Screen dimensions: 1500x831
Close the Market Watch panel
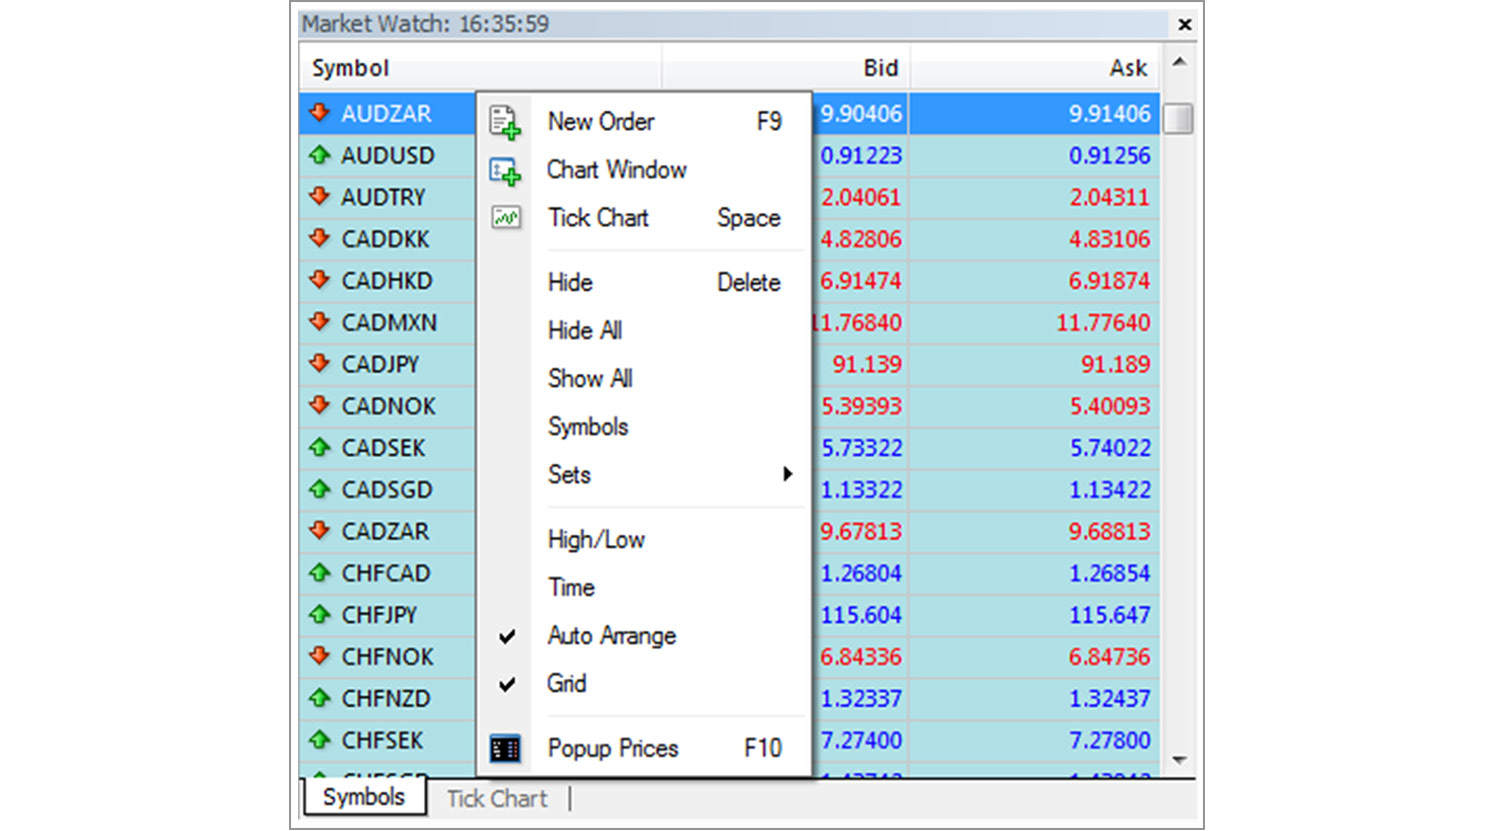1184,24
